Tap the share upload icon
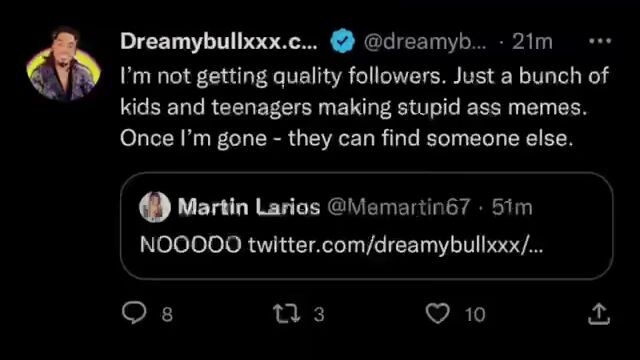Screen dimensions: 640x360 click(599, 313)
